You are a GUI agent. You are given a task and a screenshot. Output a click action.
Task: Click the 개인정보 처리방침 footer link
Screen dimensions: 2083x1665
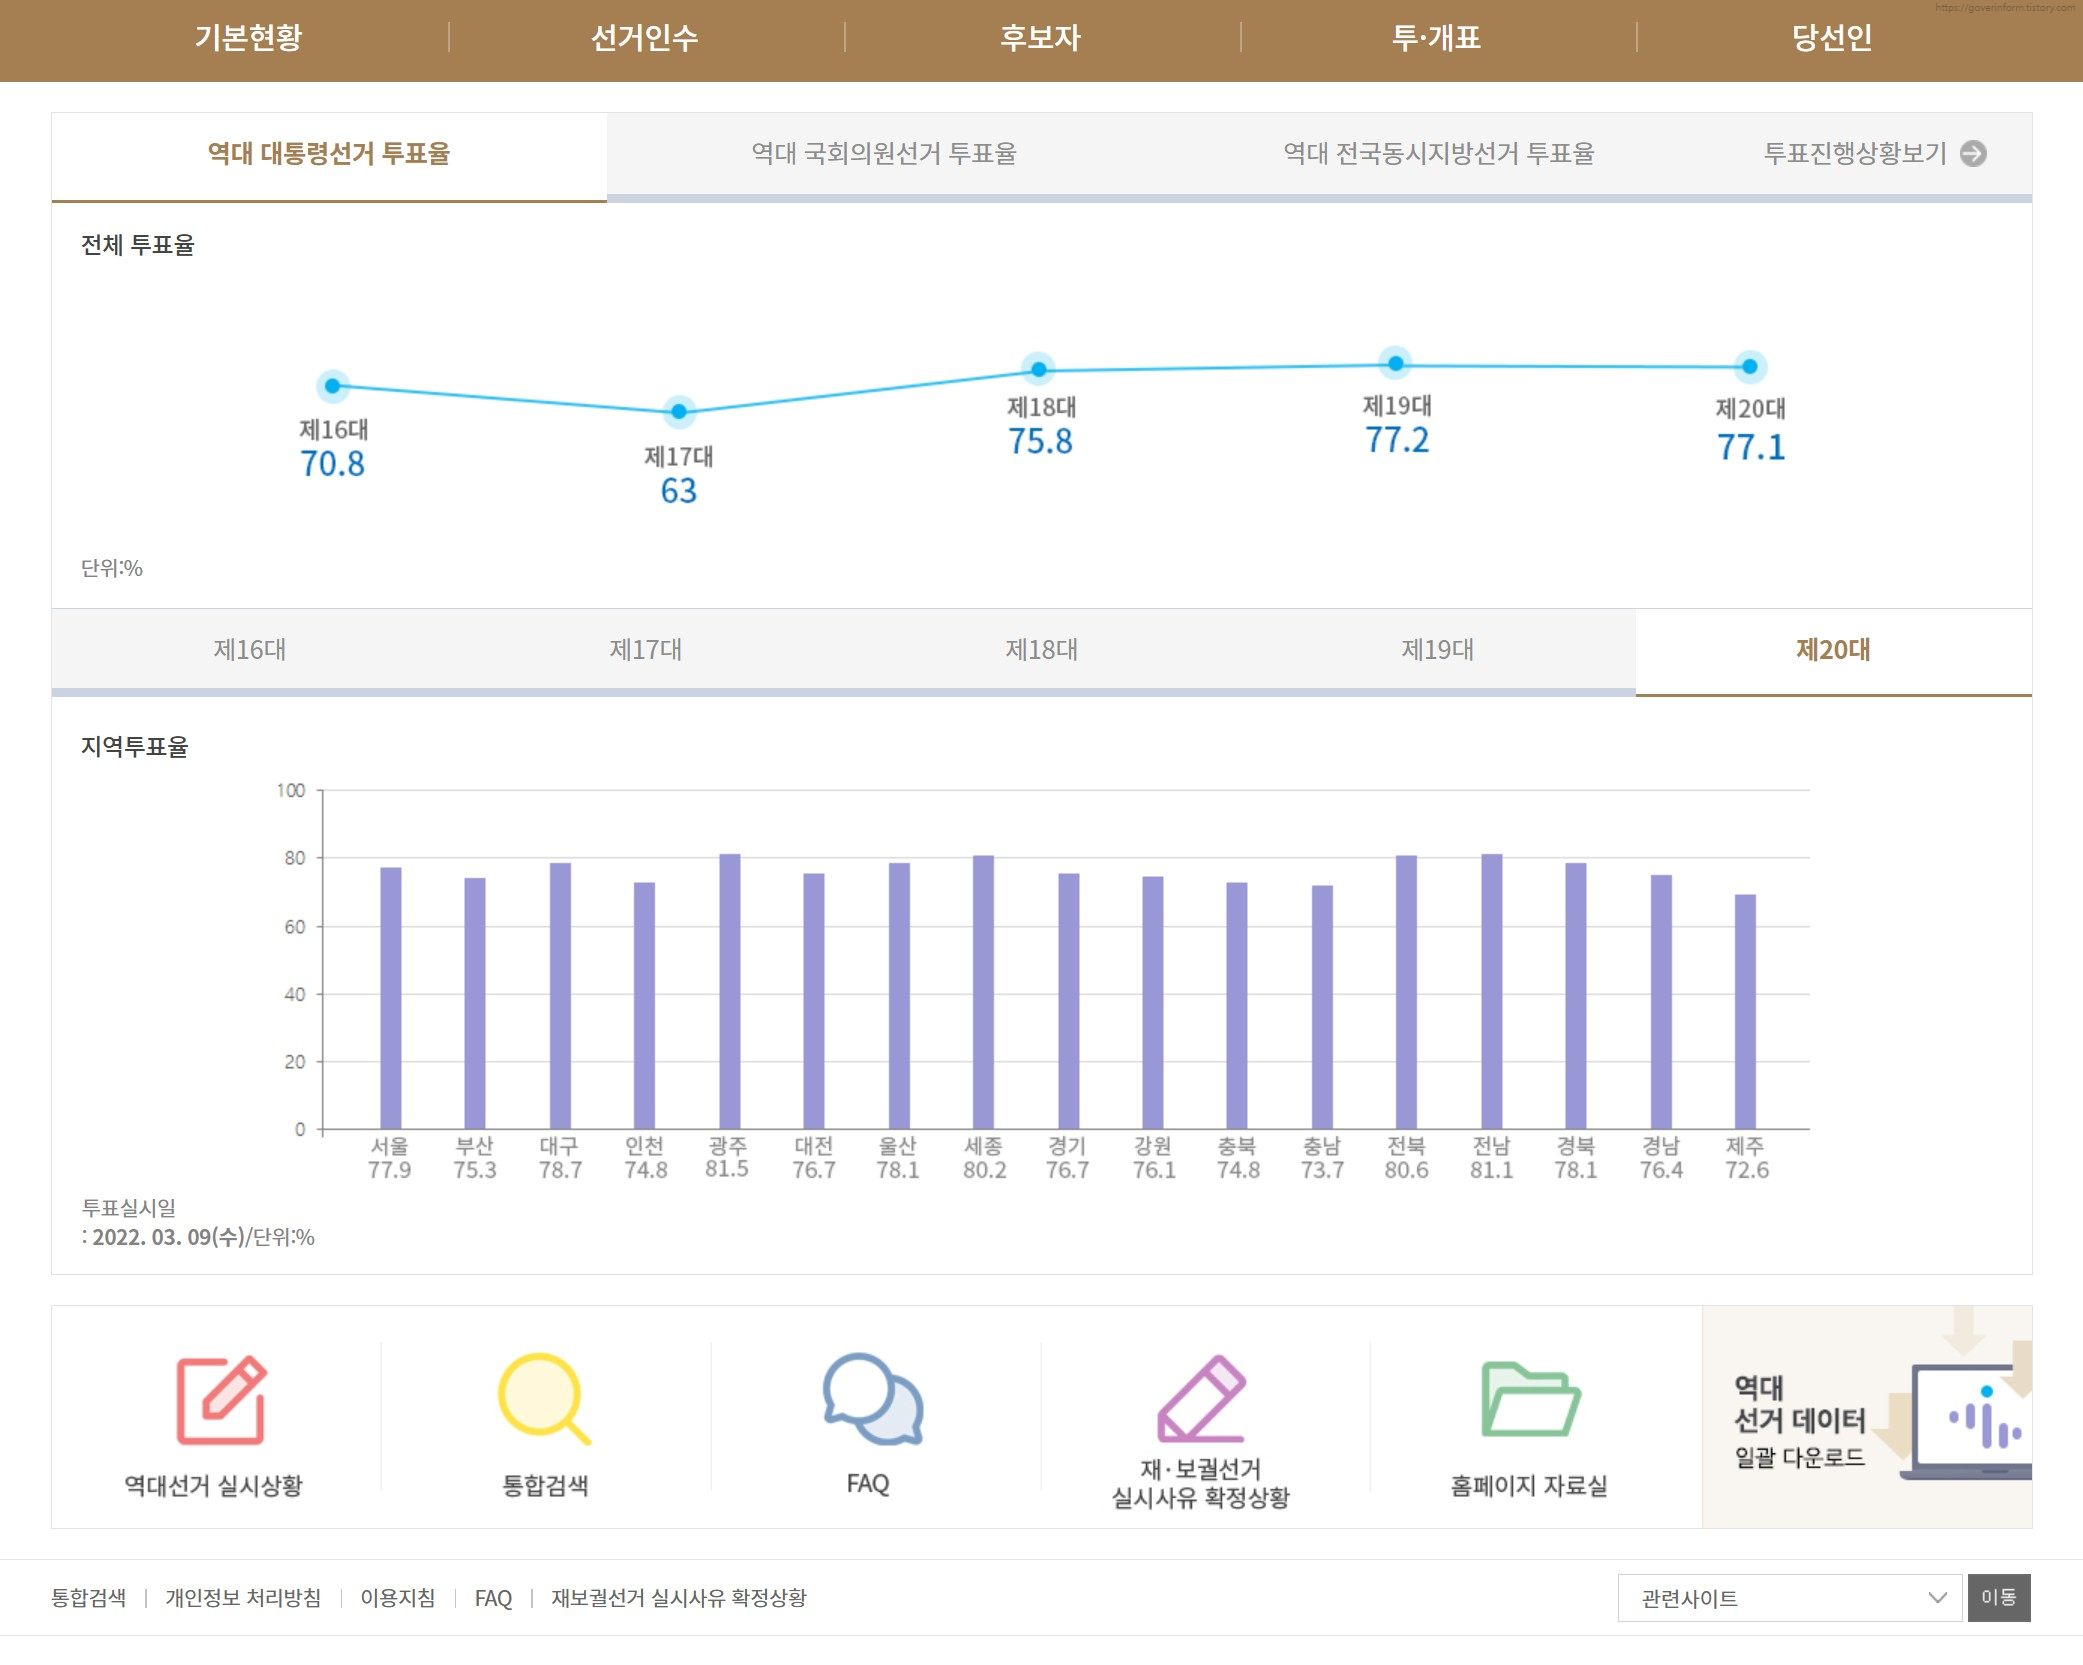(x=243, y=1598)
